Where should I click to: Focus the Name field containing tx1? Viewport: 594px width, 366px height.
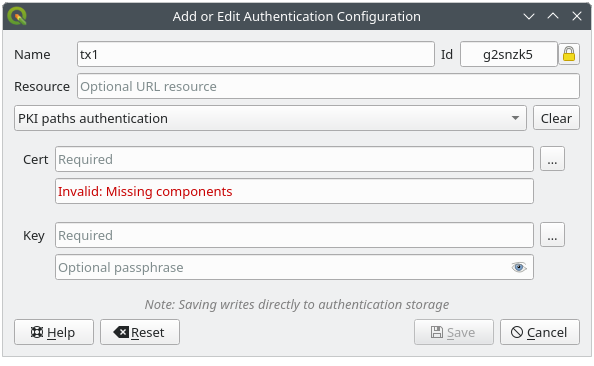[256, 54]
